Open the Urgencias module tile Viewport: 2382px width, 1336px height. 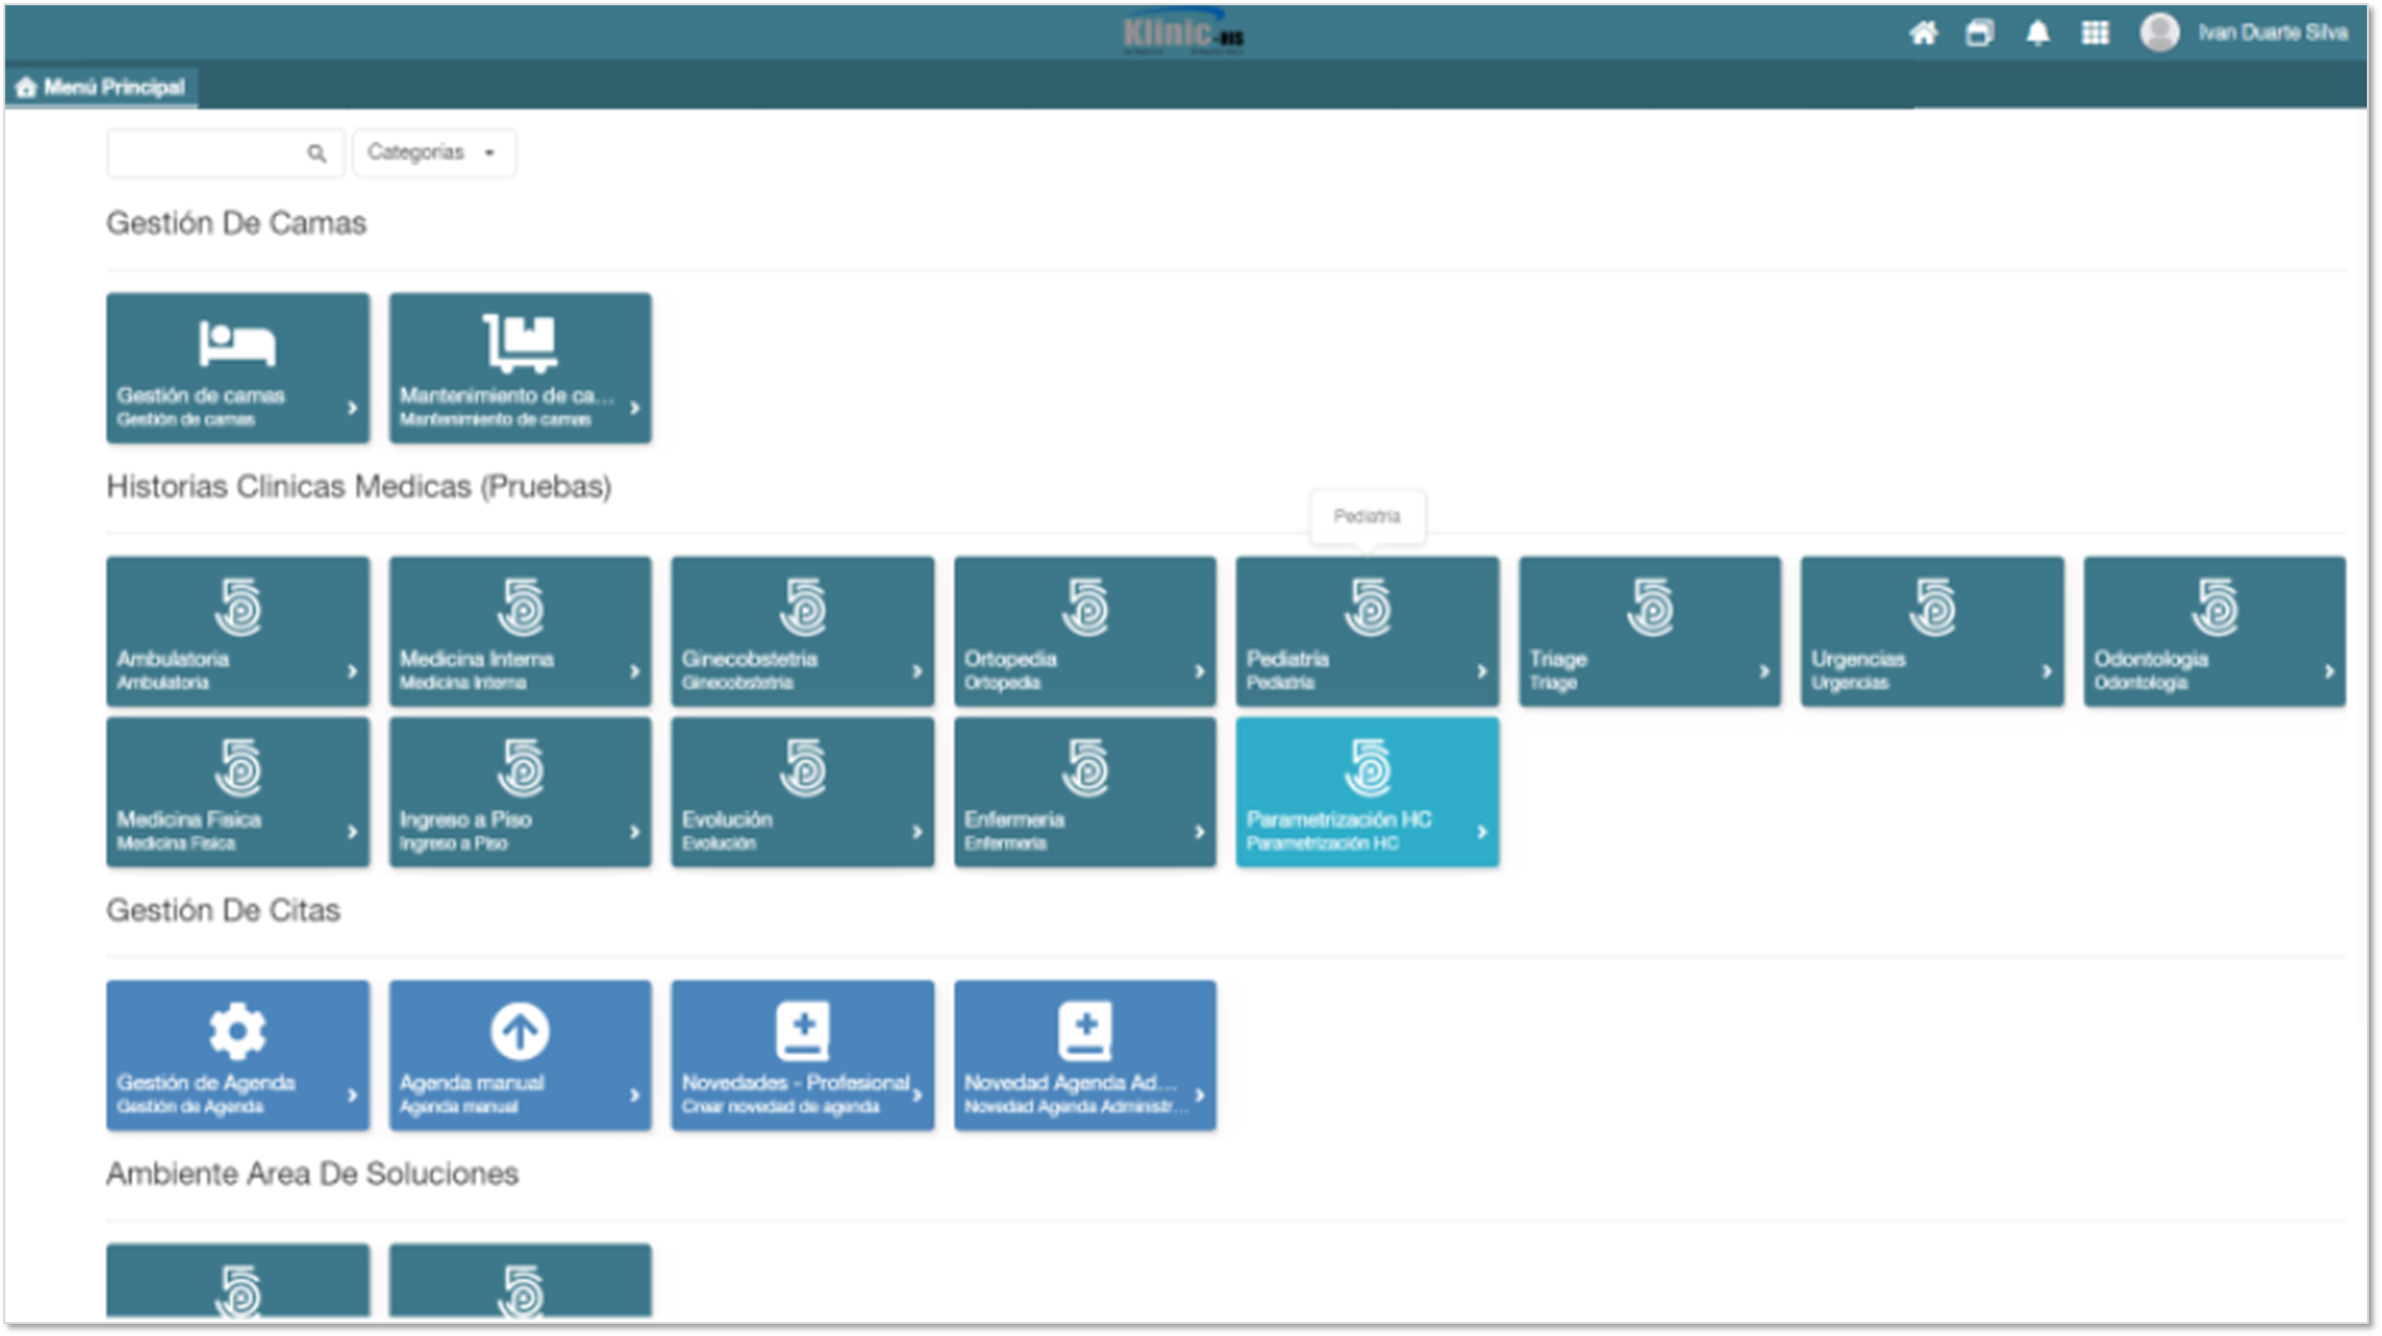pos(1931,631)
